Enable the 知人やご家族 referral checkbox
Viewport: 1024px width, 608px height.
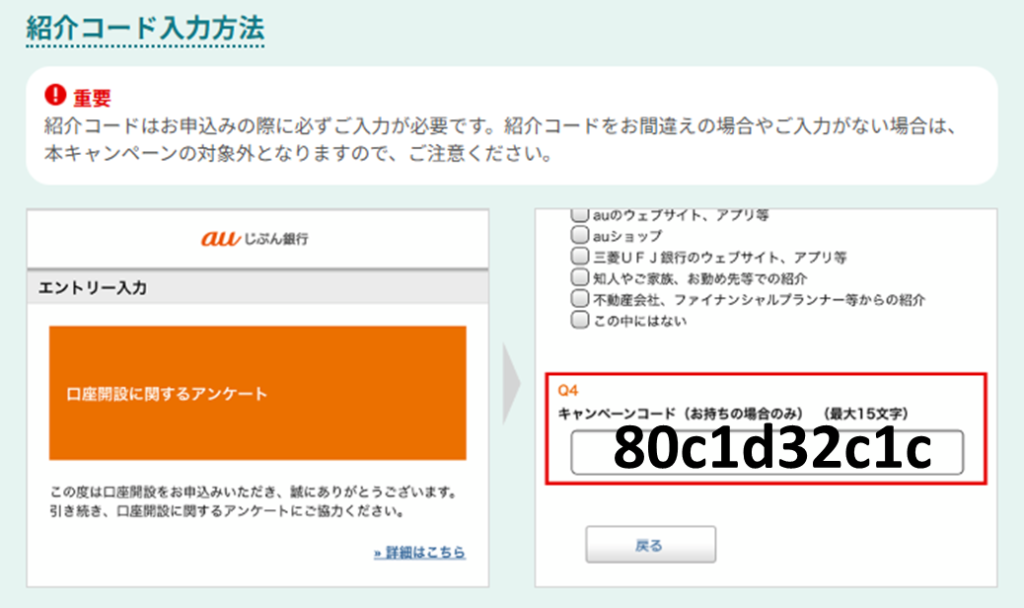pos(579,278)
